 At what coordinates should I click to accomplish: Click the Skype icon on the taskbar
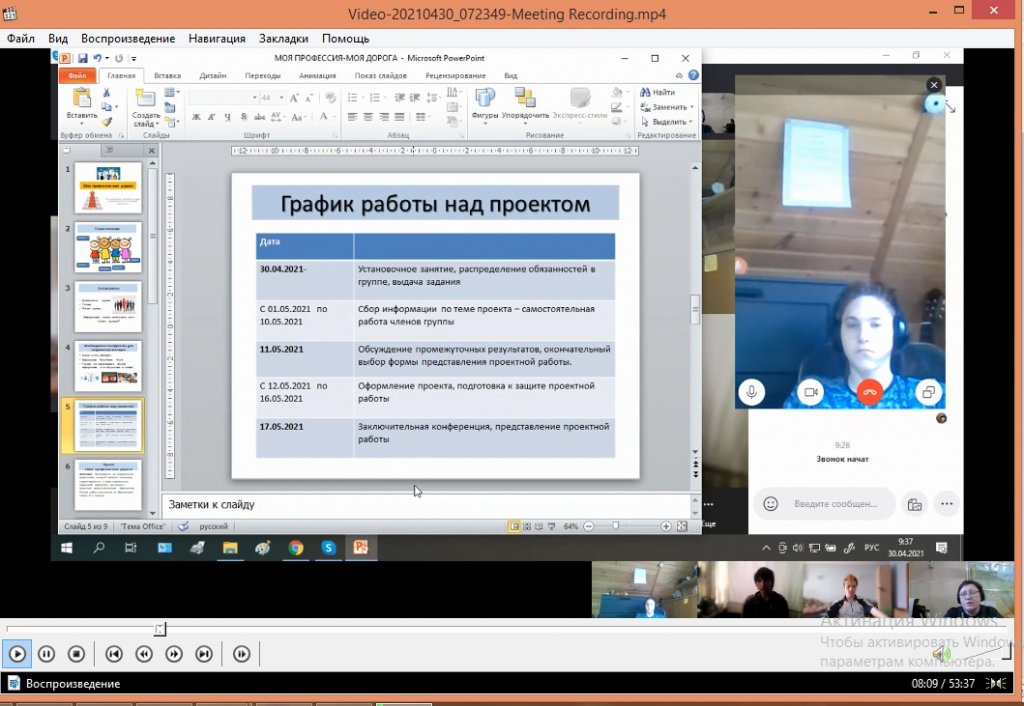[x=328, y=547]
